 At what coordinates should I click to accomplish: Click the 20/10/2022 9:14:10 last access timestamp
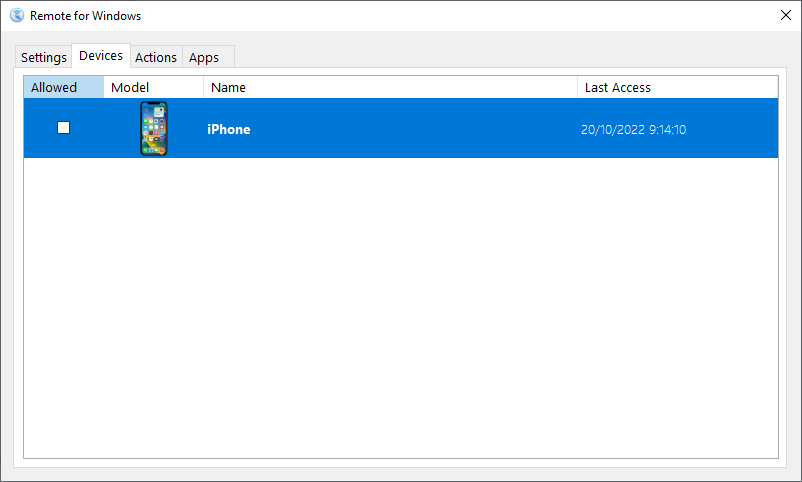tap(633, 129)
